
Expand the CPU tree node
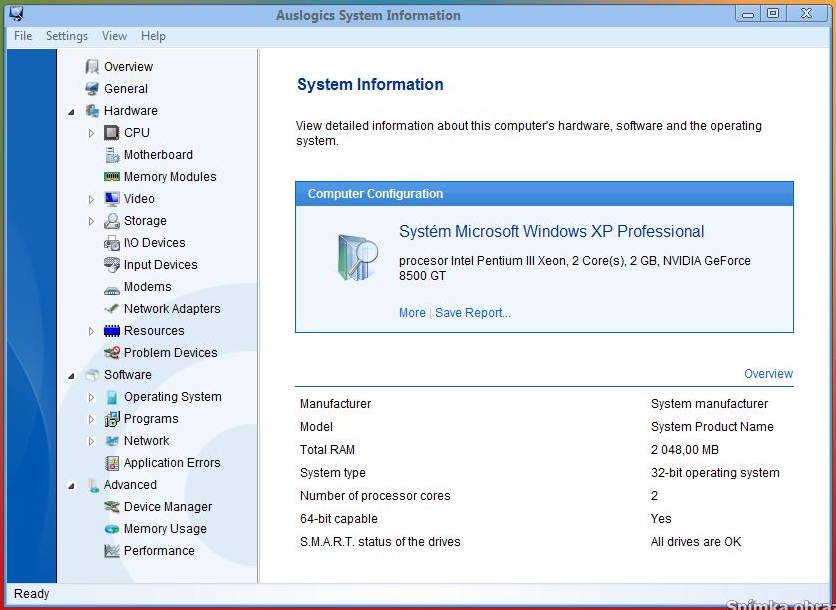pos(91,133)
